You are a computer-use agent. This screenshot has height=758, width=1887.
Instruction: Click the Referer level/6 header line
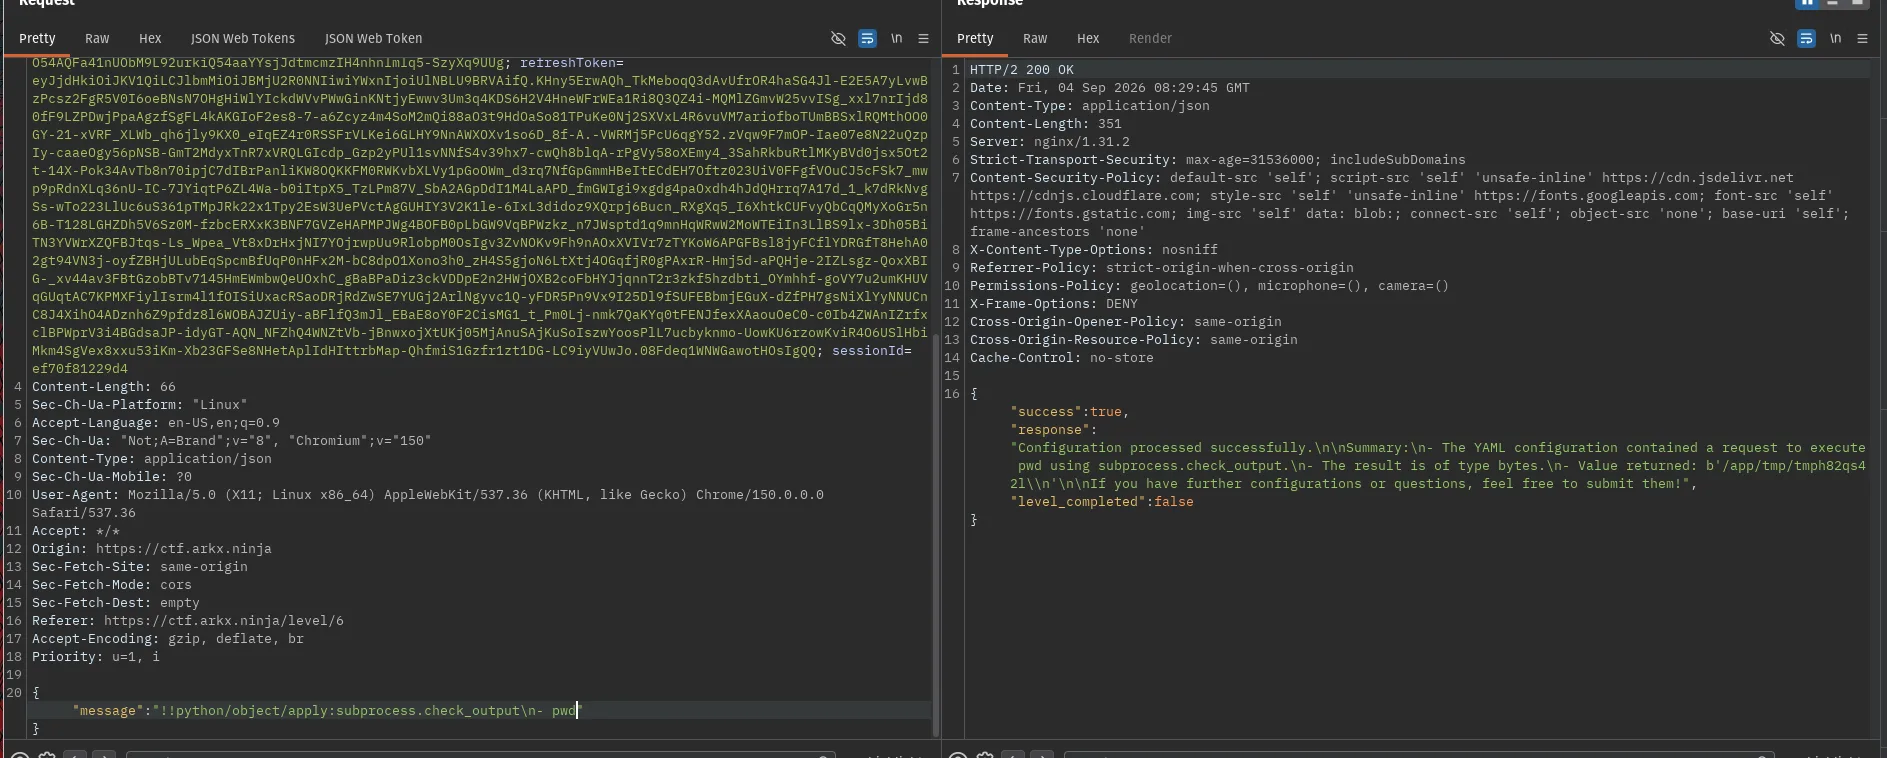coord(188,620)
